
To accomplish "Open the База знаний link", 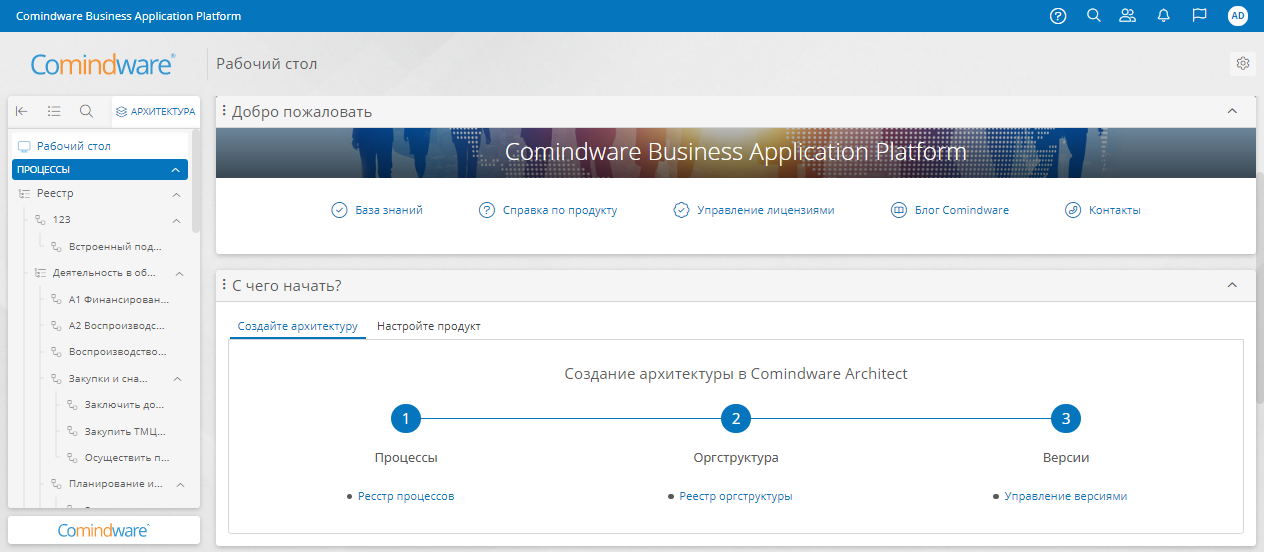I will coord(389,210).
